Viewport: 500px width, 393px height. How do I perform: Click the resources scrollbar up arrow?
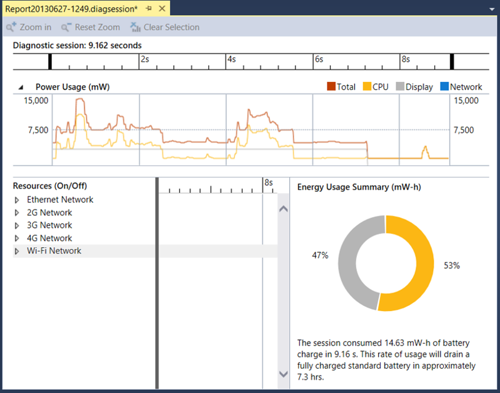click(283, 209)
